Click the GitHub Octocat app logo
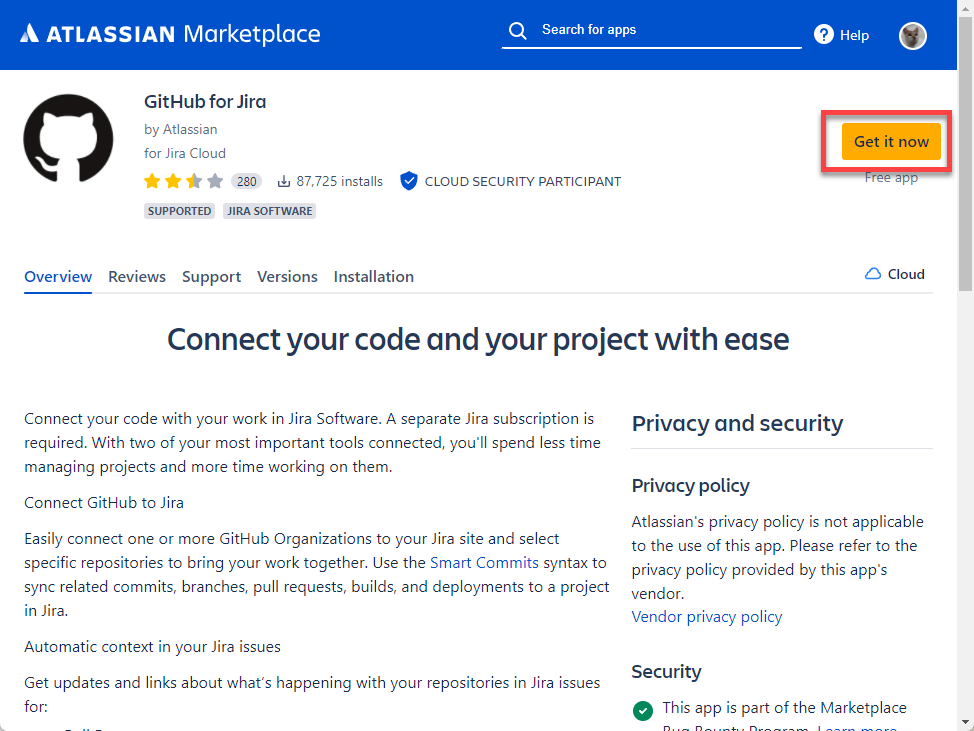This screenshot has width=974, height=731. click(x=67, y=138)
